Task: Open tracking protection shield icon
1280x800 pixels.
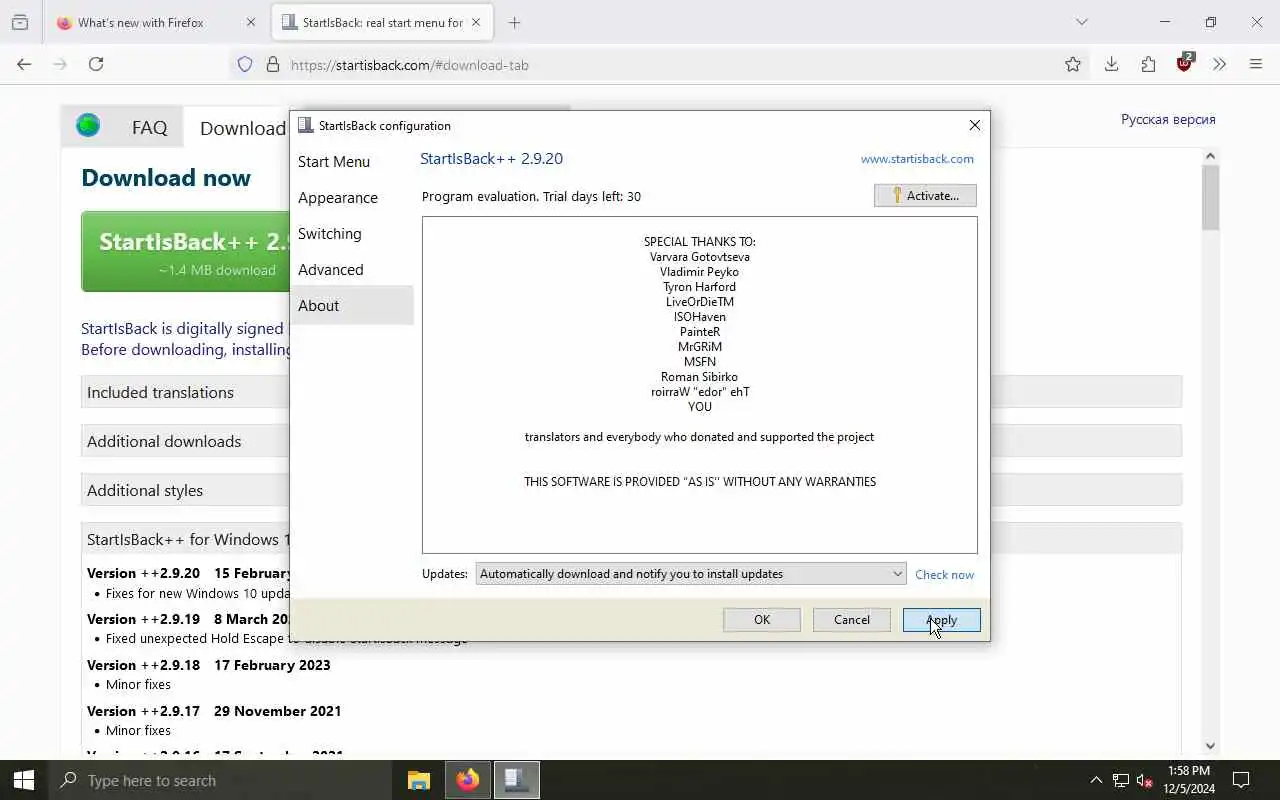Action: click(245, 65)
